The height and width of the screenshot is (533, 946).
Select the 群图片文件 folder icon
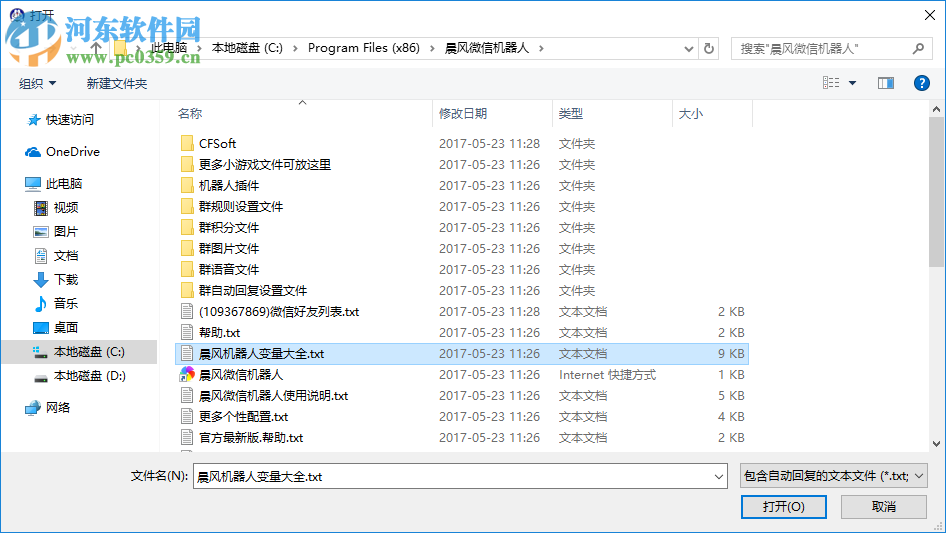tap(187, 249)
